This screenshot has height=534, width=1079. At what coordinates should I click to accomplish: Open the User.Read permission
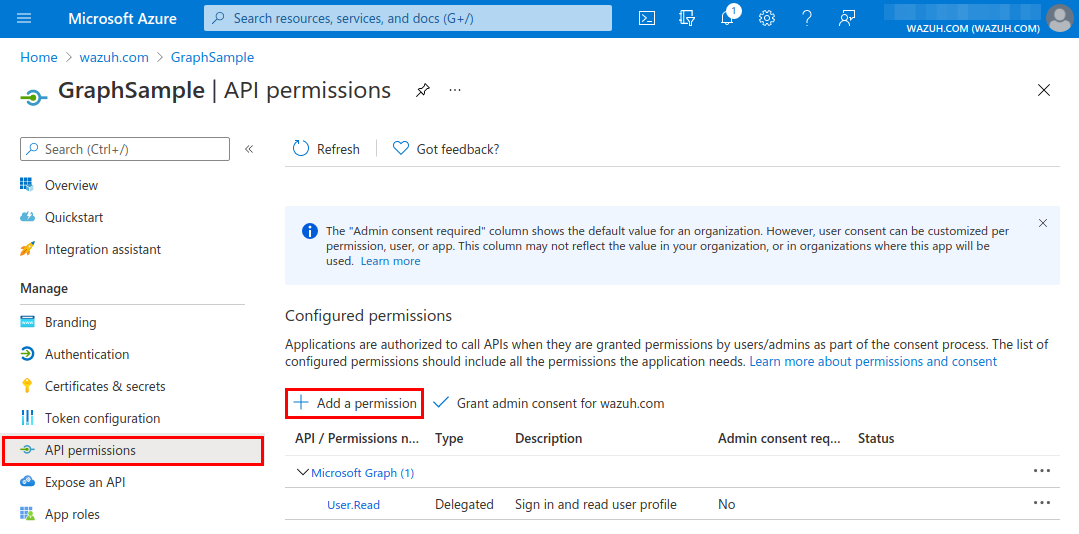coord(353,505)
